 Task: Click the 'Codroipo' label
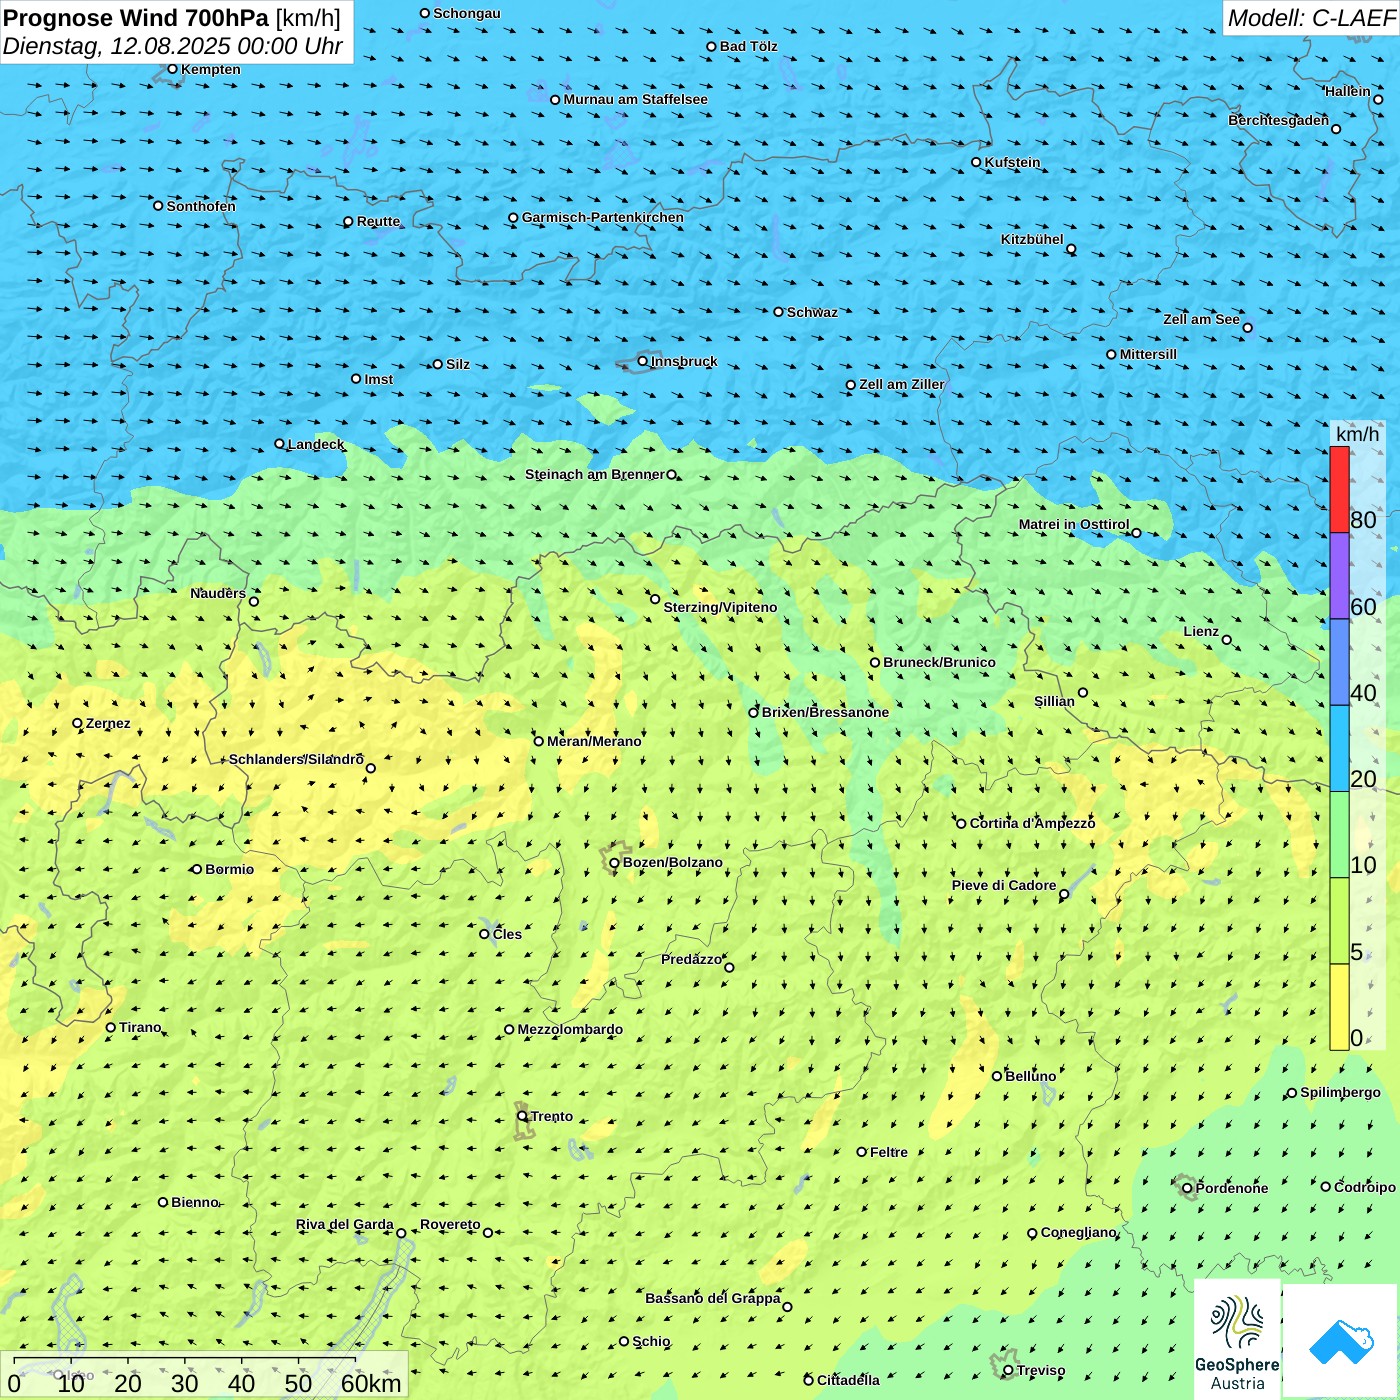click(1365, 1187)
